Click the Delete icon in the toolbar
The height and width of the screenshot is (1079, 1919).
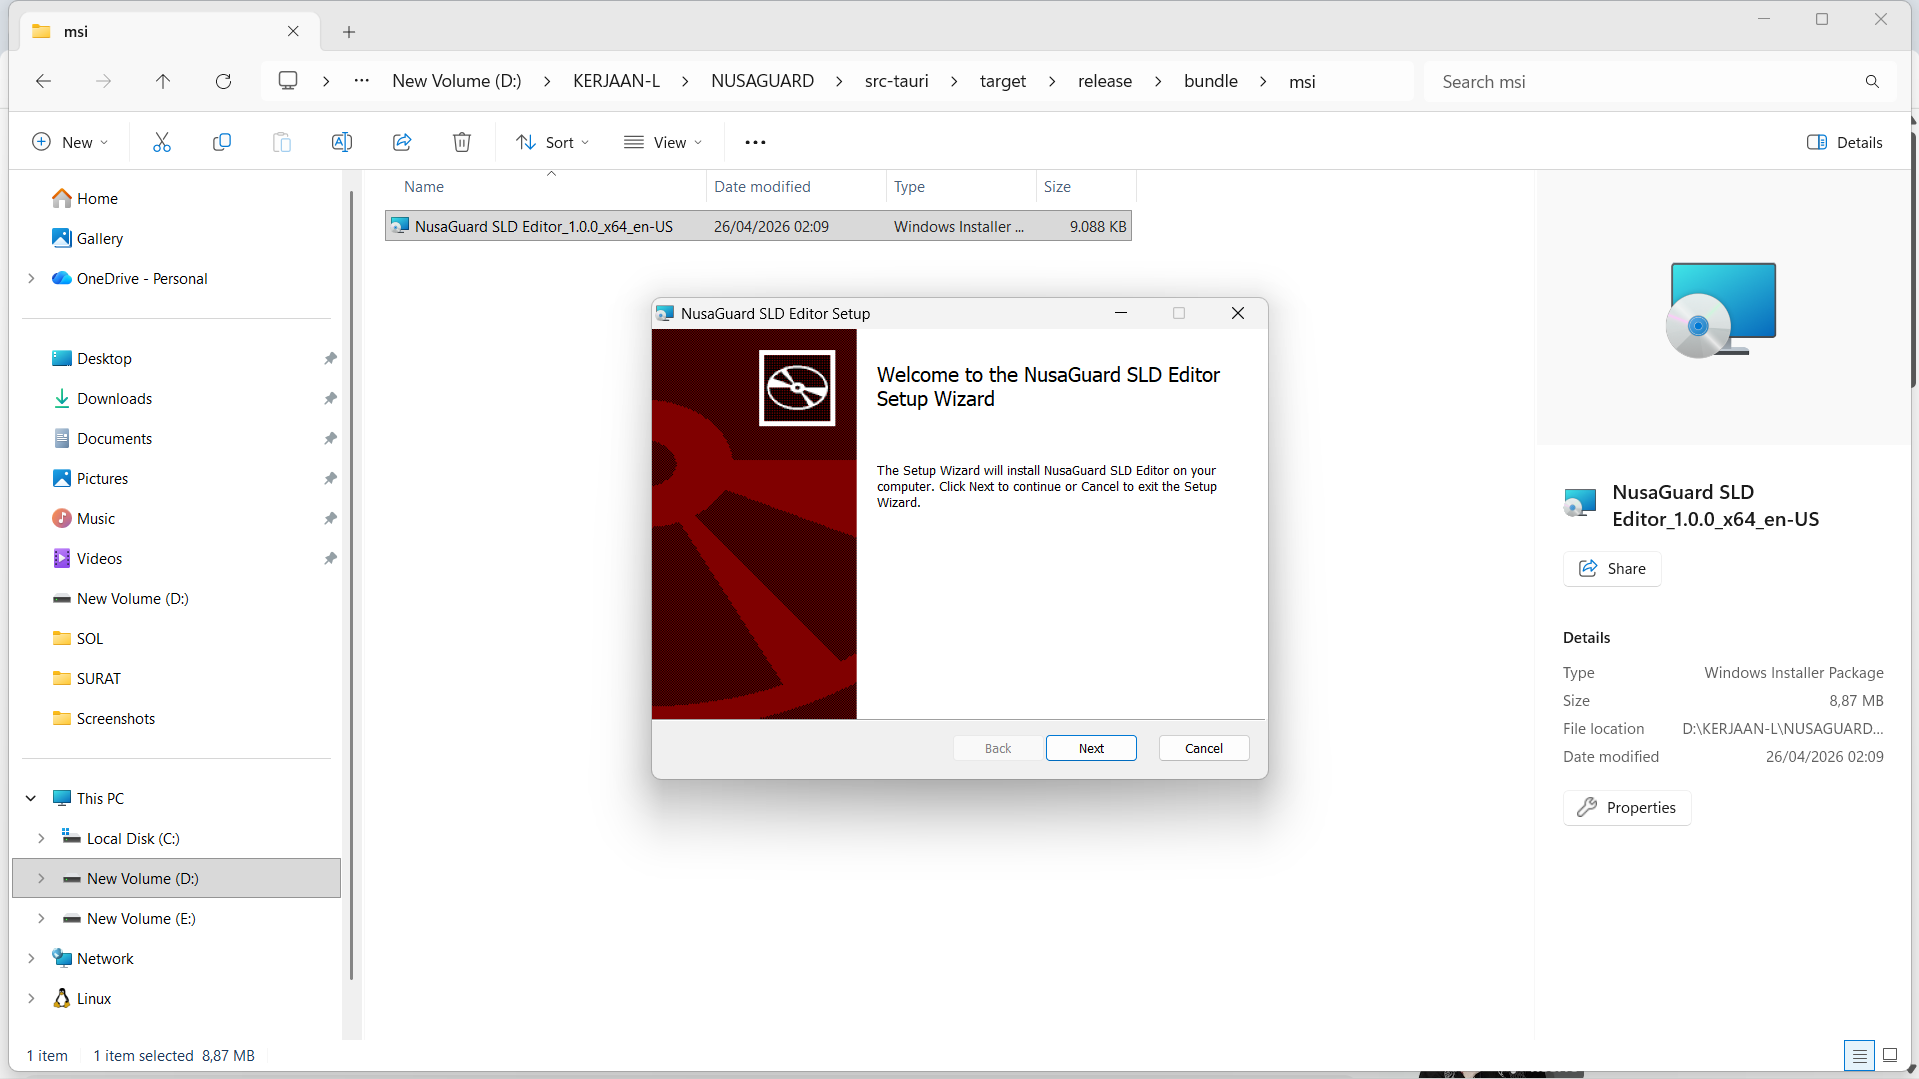click(461, 142)
